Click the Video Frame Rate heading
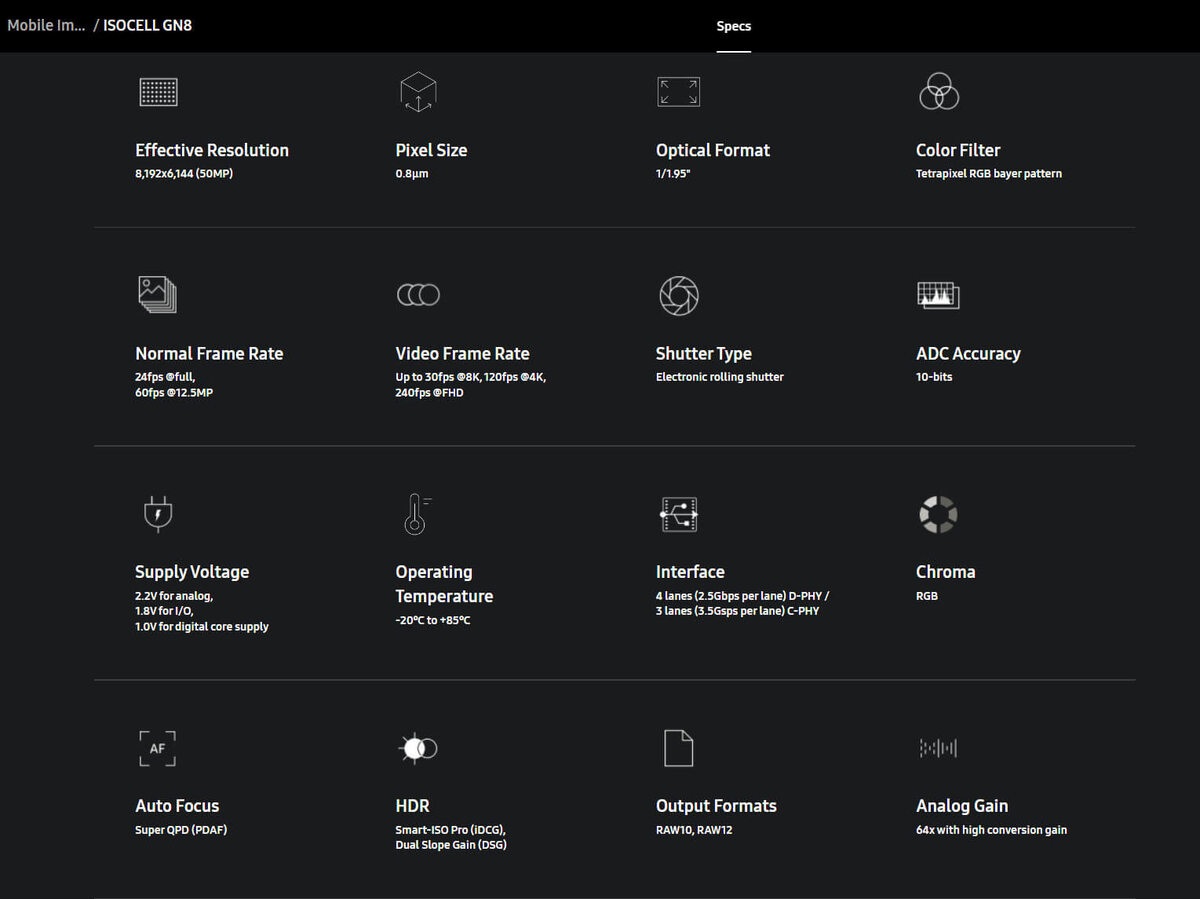Screen dimensions: 1200x899 [x=462, y=354]
